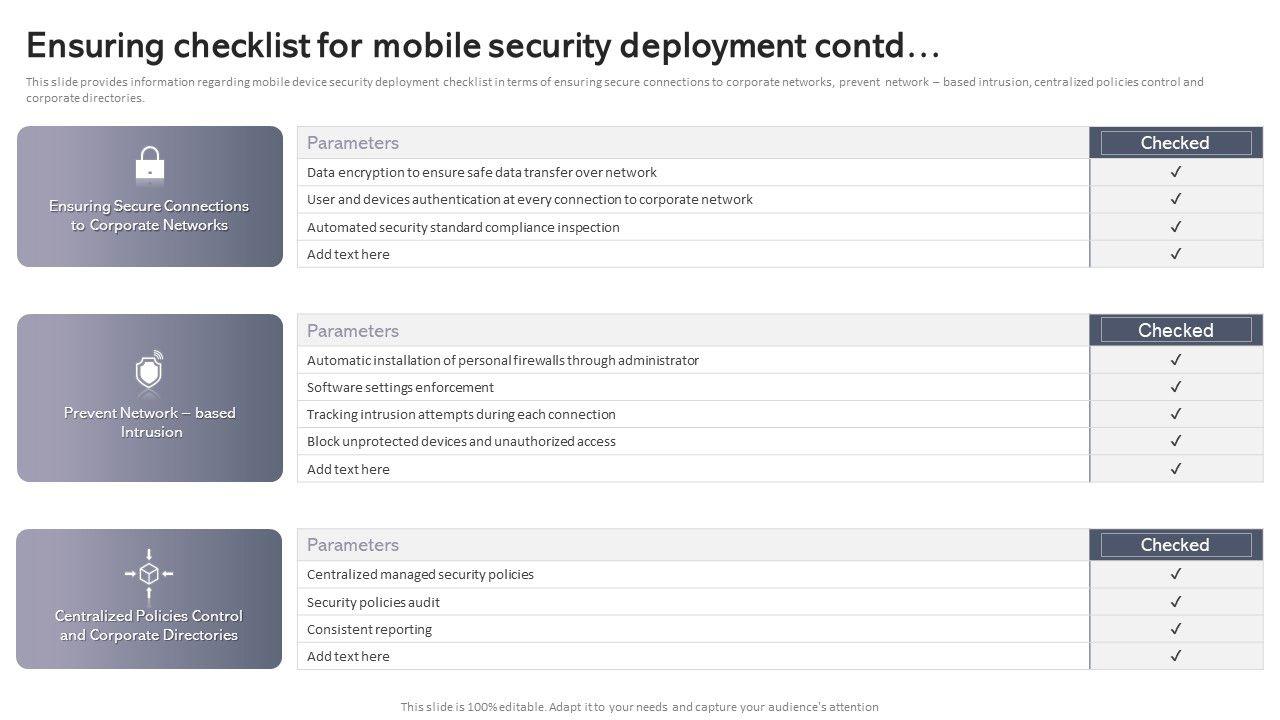Screen dimensions: 1280x720
Task: Select Prevent Network – based Intrusion label
Action: click(x=150, y=422)
